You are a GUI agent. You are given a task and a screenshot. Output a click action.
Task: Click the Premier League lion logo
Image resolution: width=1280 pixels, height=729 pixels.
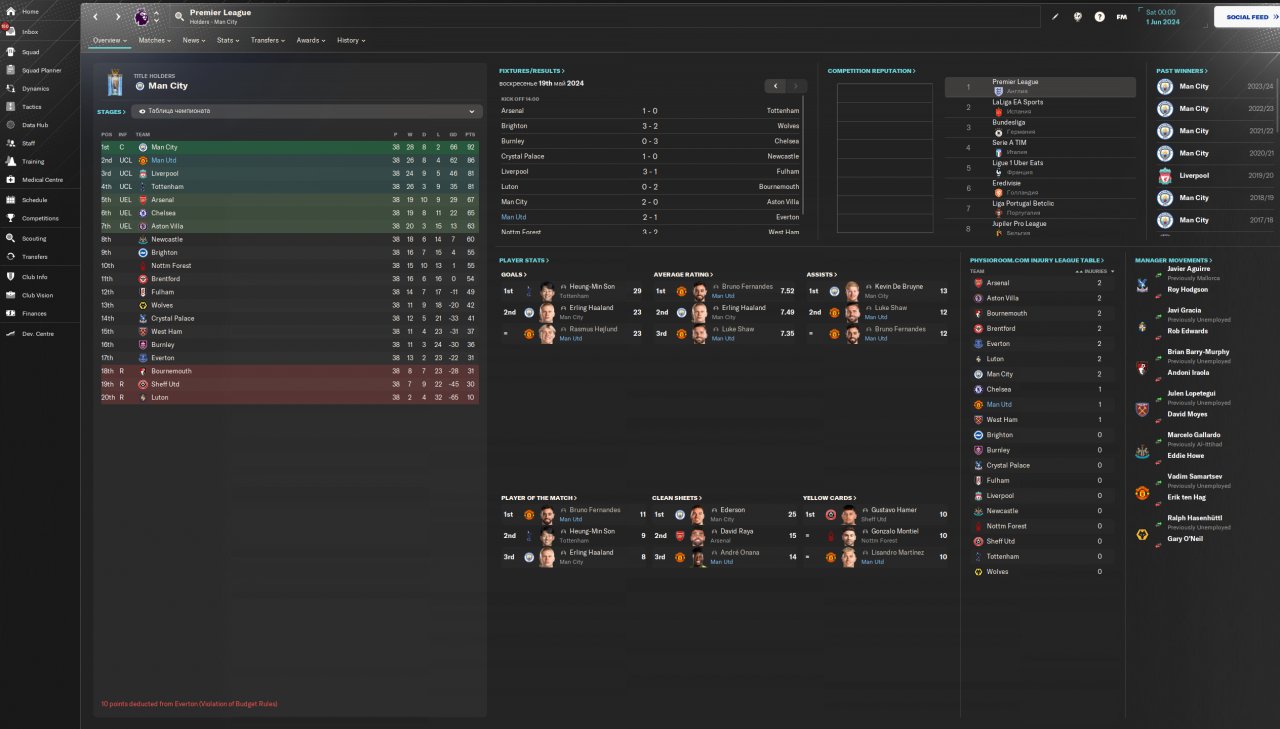point(140,17)
